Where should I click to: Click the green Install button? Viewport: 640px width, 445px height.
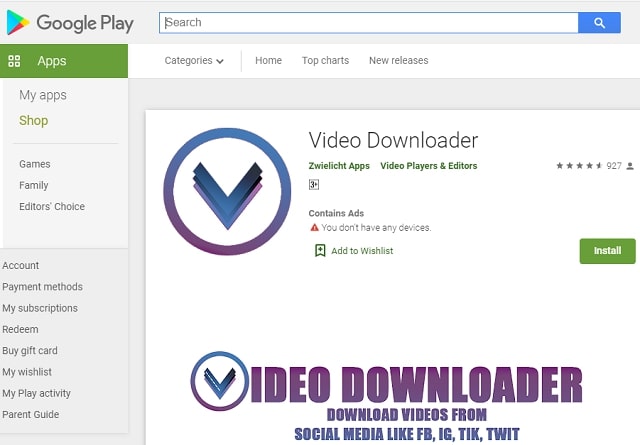607,251
